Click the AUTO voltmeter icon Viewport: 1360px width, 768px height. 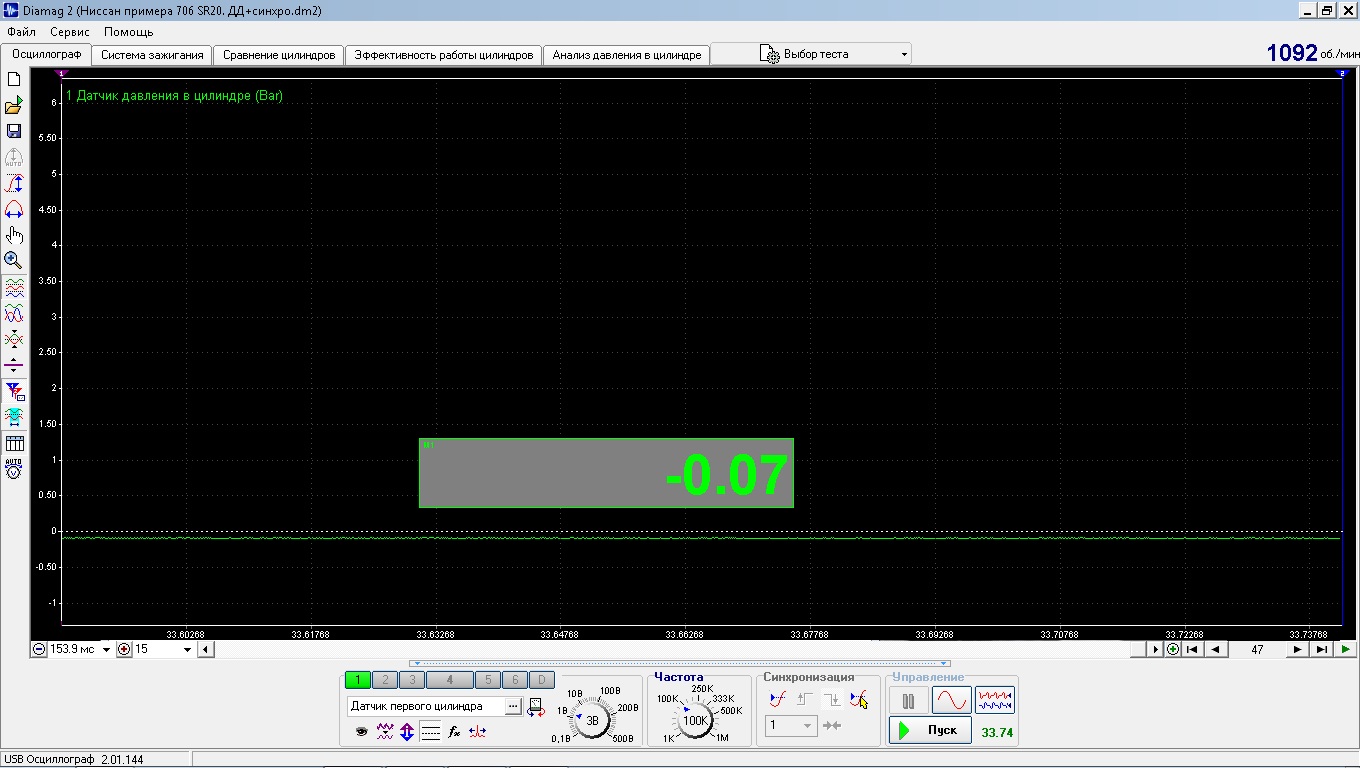pos(14,468)
